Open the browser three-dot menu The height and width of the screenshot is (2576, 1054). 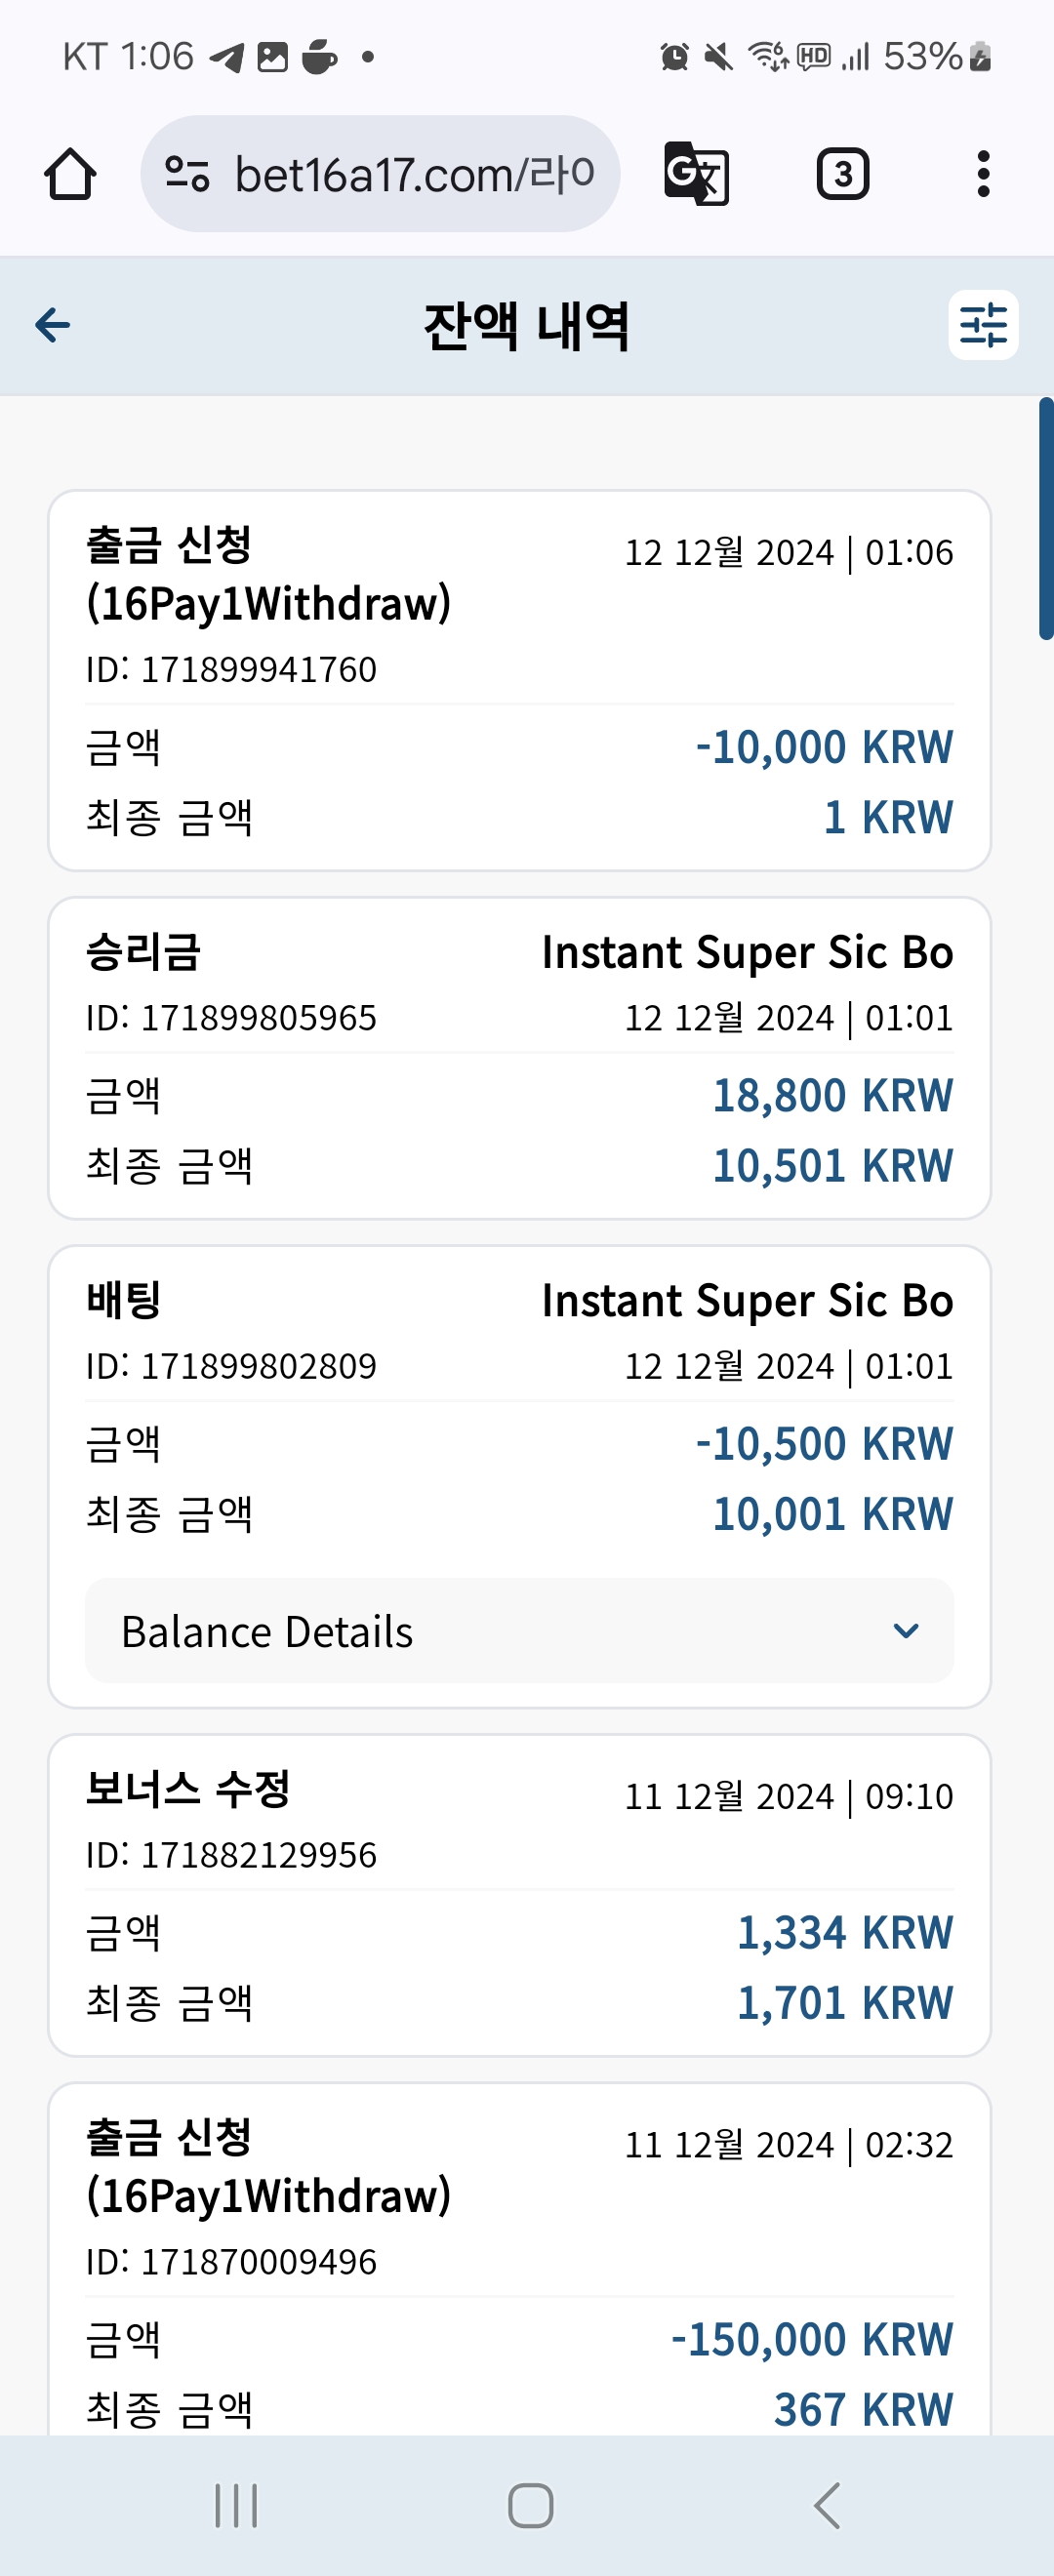coord(983,174)
